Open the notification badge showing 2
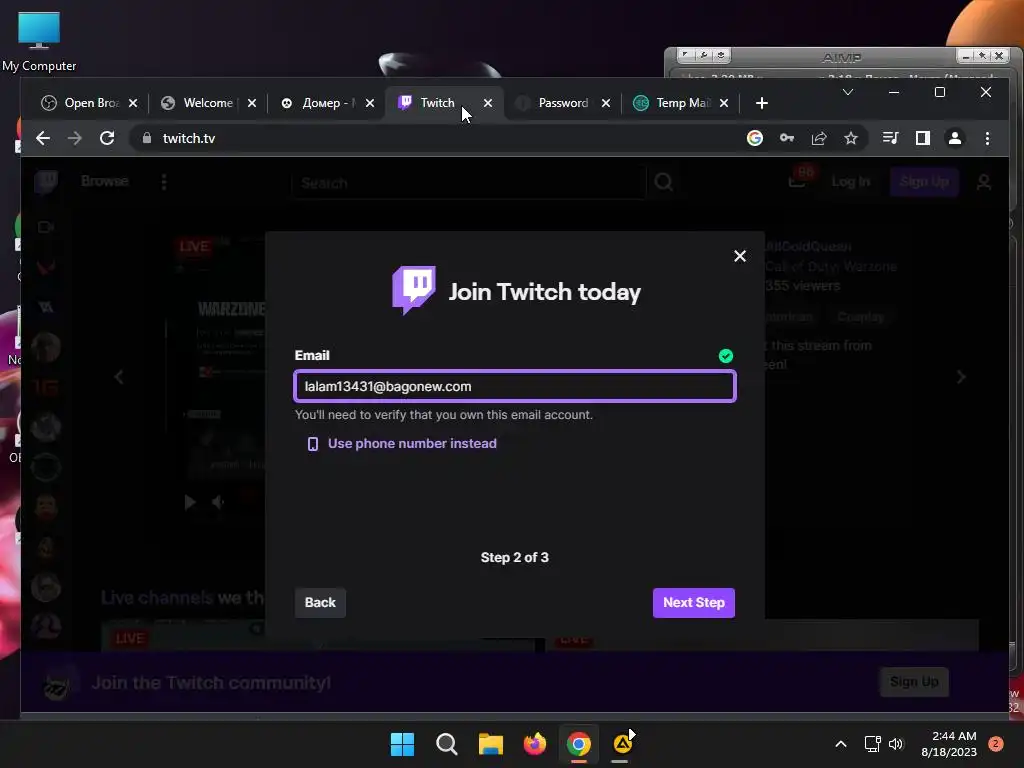The width and height of the screenshot is (1024, 768). point(995,743)
